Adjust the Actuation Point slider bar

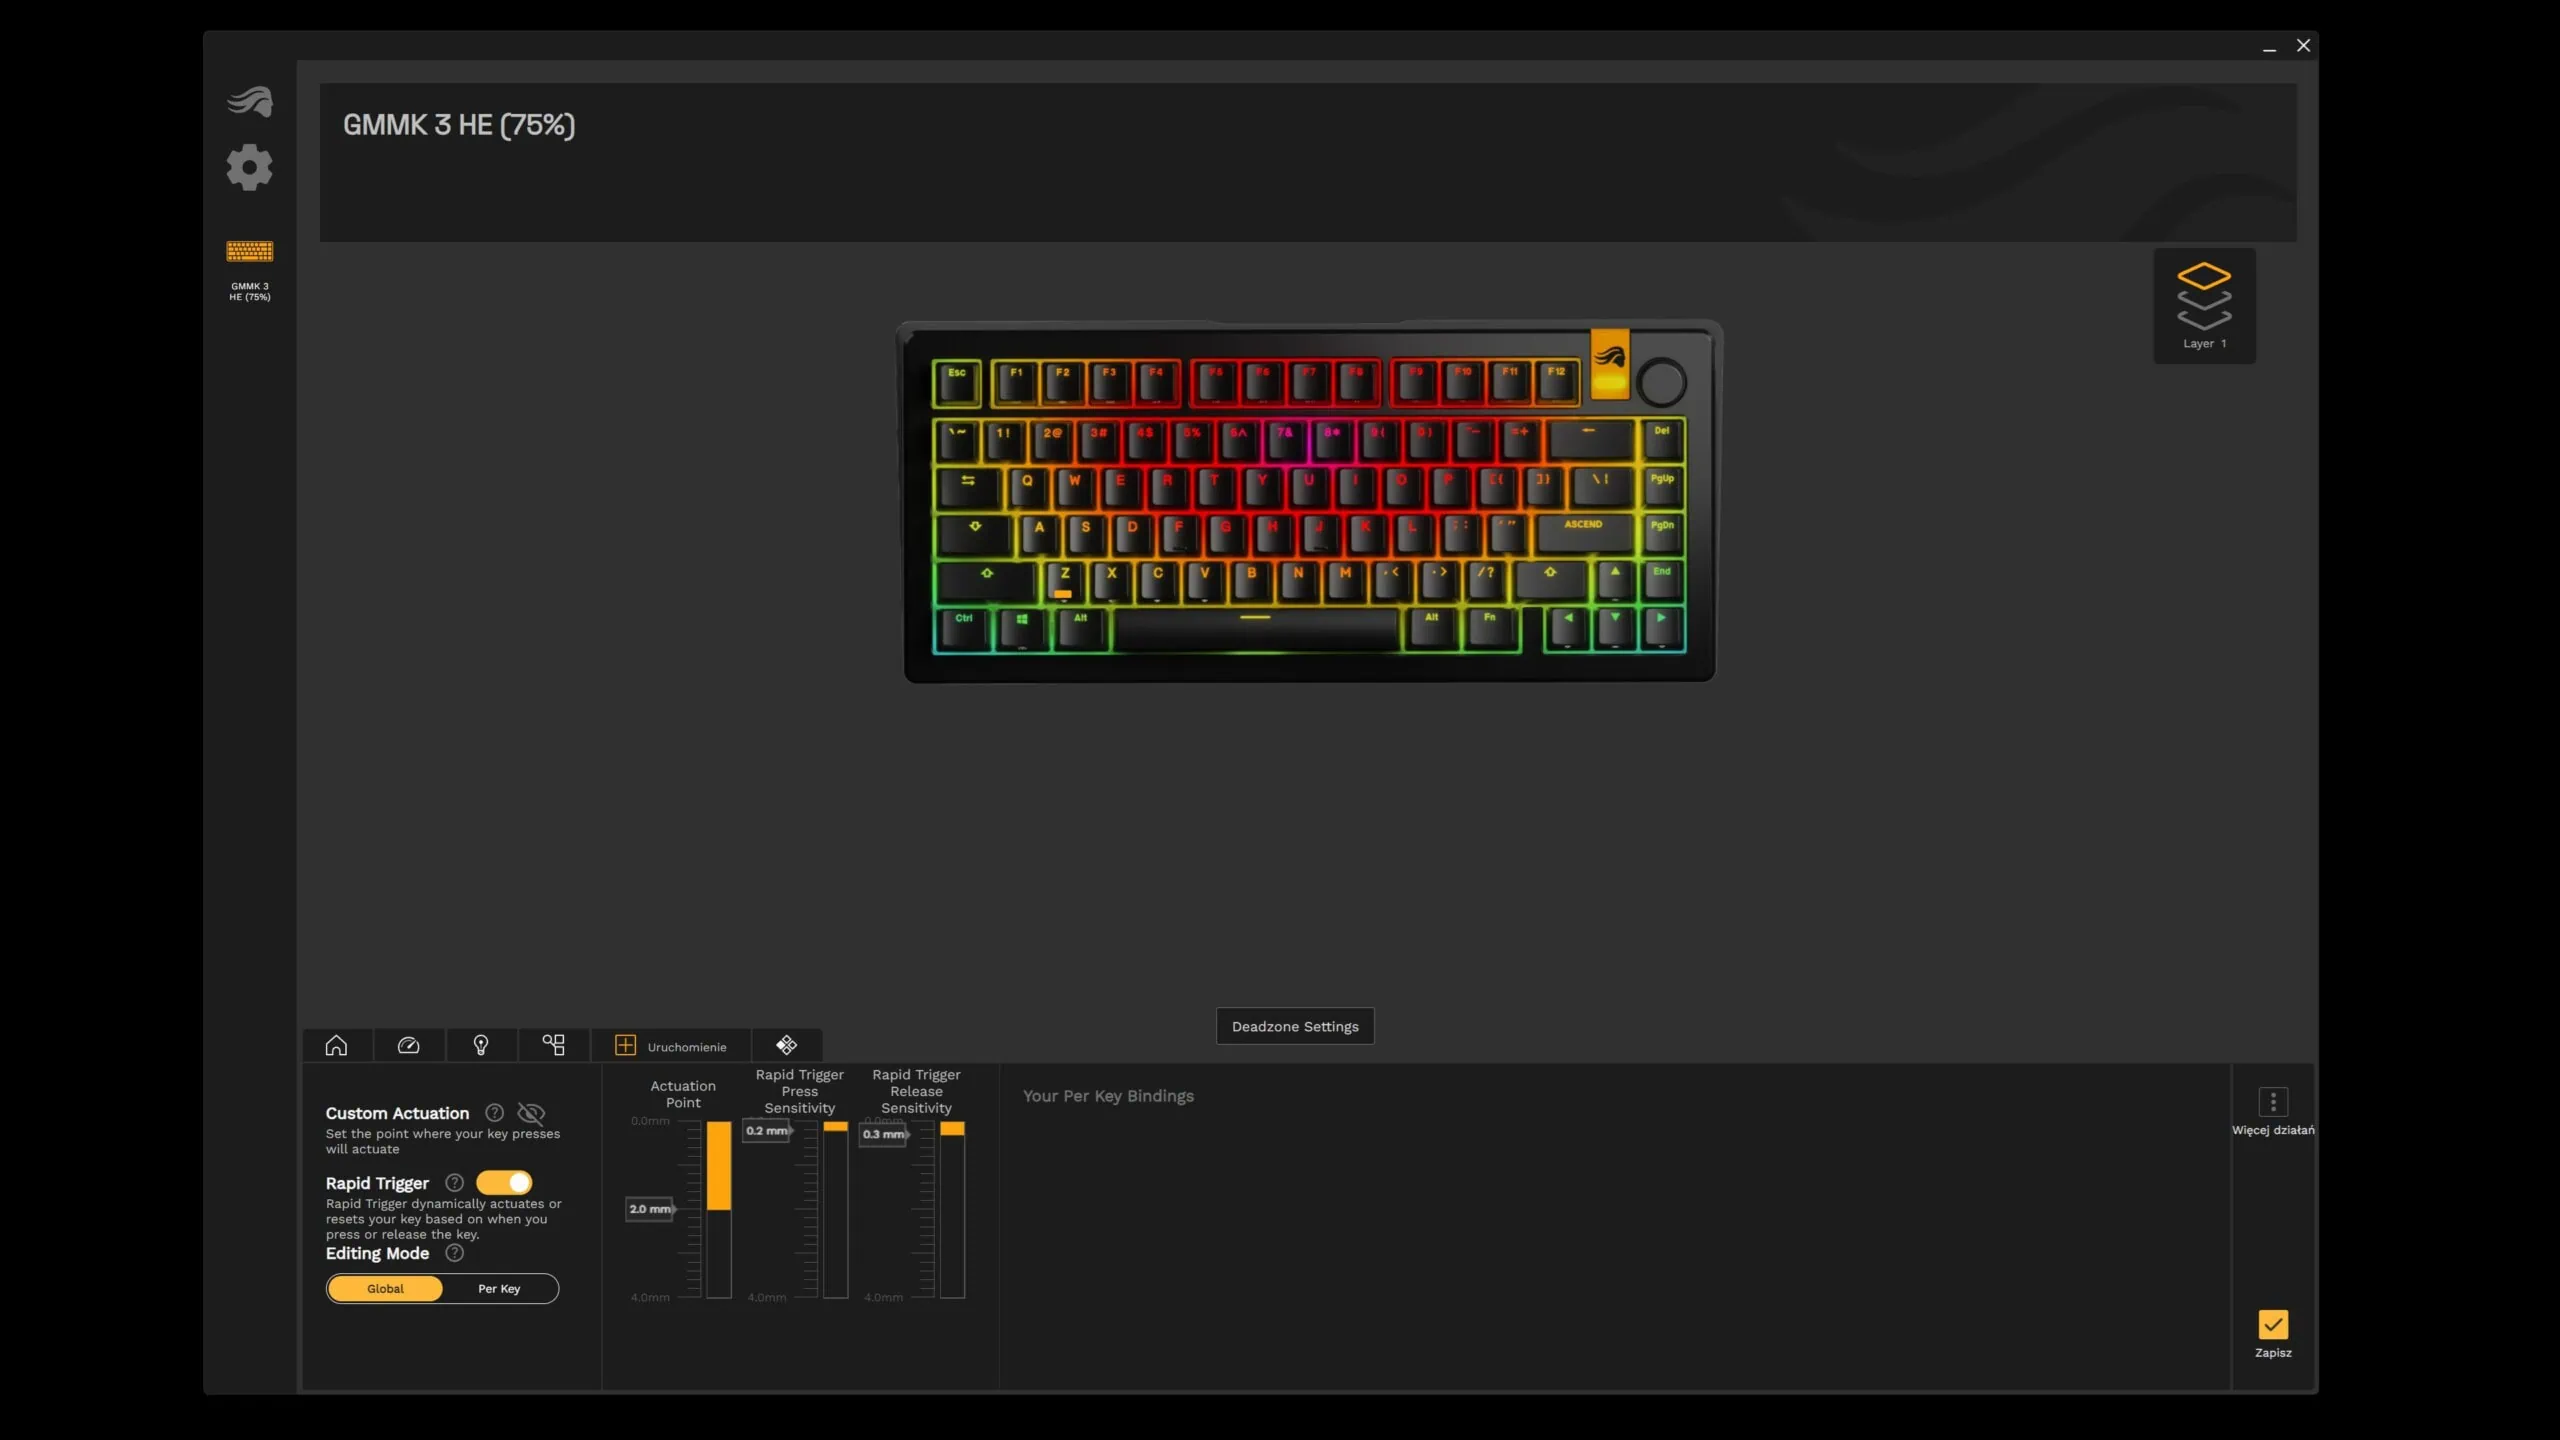tap(719, 1210)
